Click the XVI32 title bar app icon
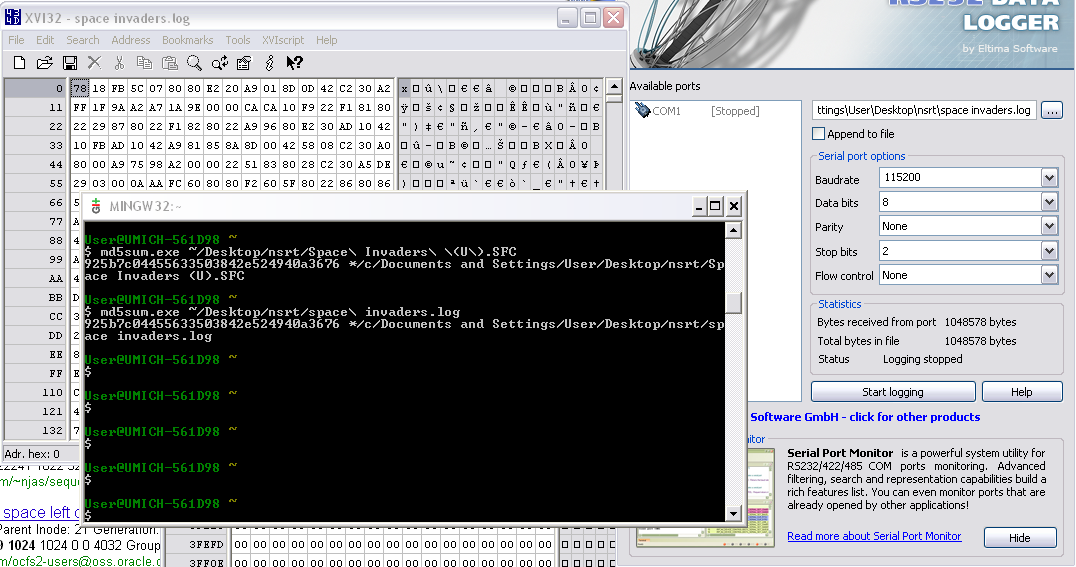The image size is (1076, 567). (x=12, y=17)
